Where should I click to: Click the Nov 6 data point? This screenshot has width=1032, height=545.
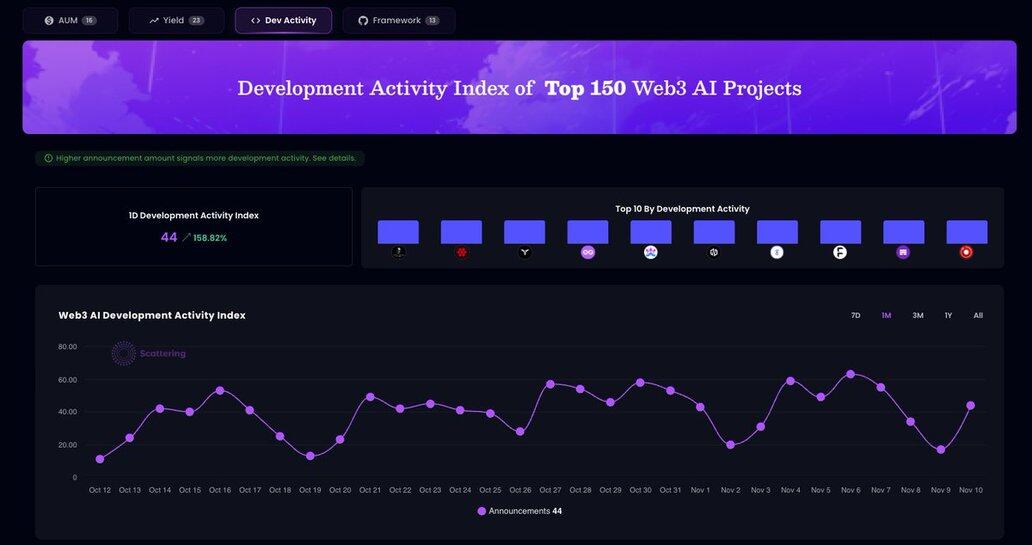coord(850,374)
